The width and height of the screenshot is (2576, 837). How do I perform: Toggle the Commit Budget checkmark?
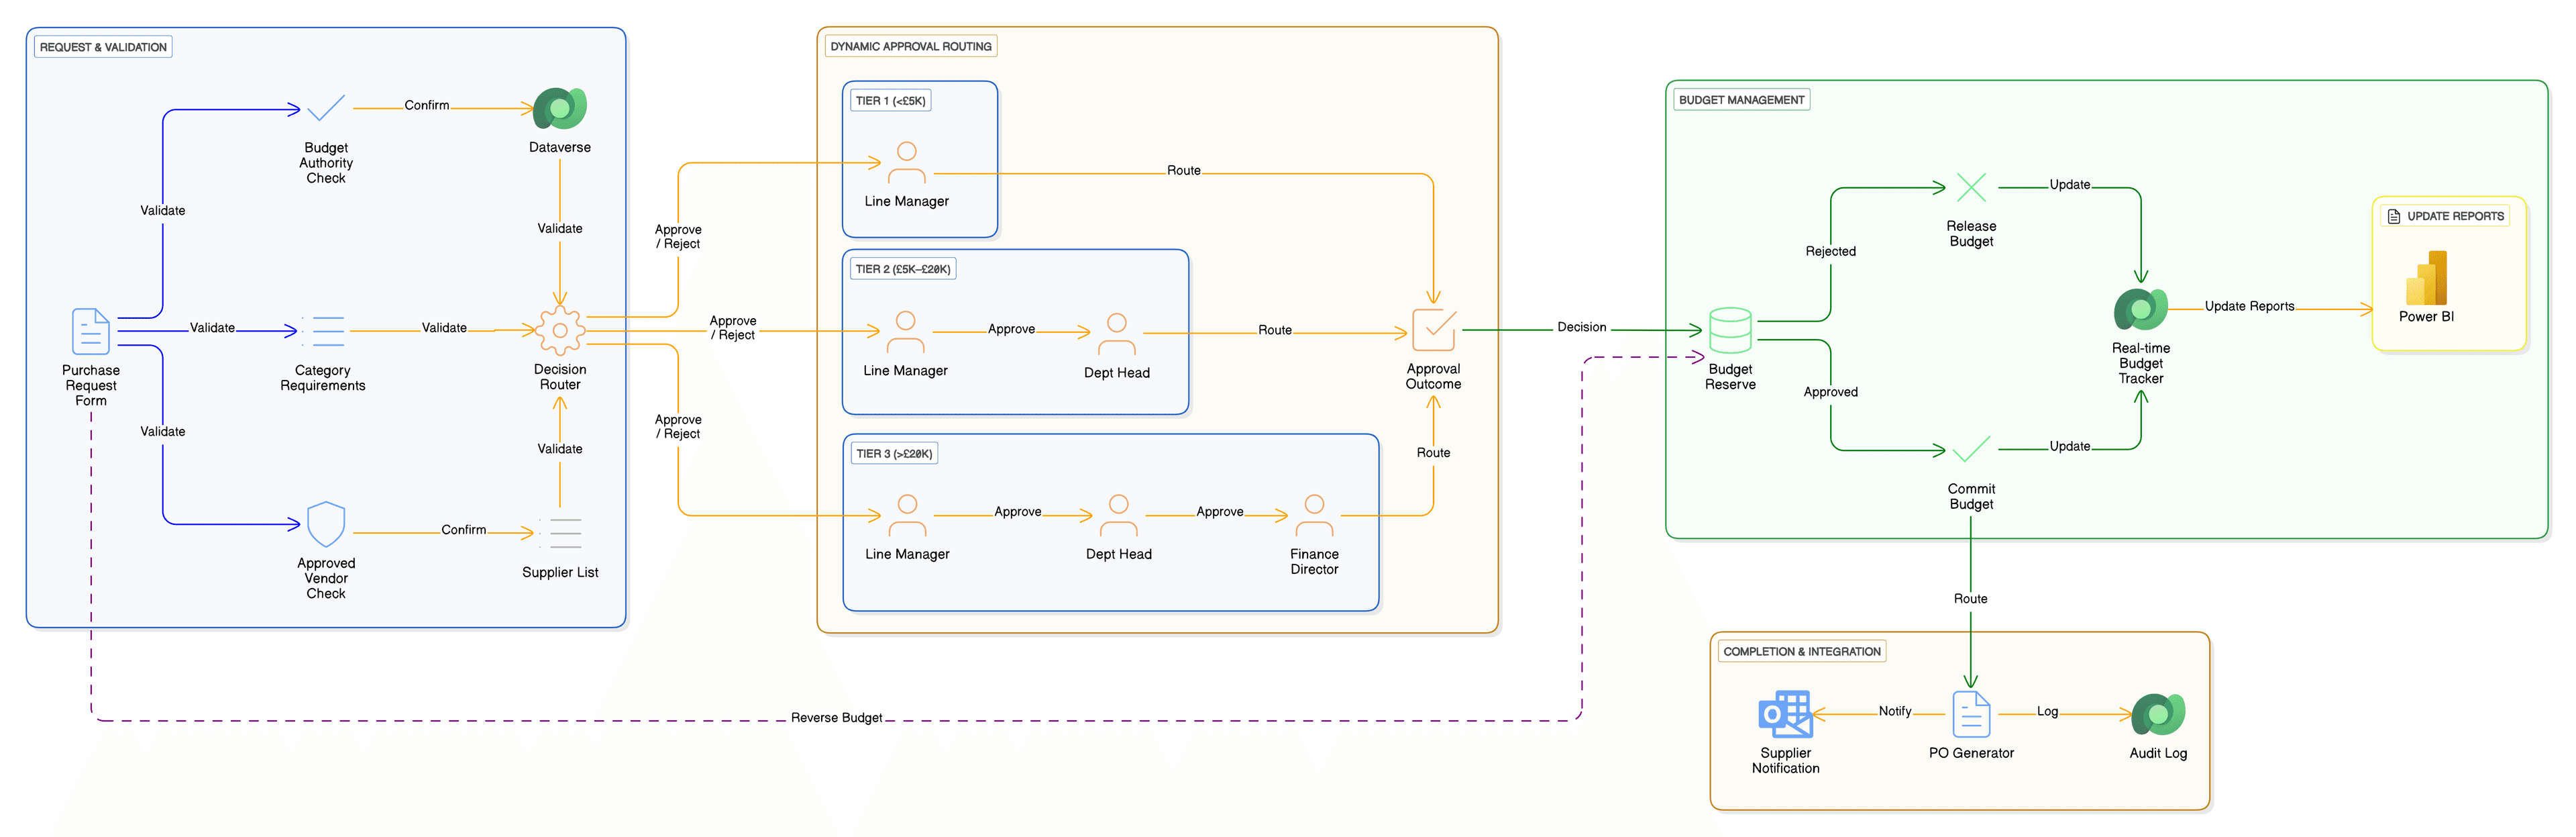point(1970,449)
